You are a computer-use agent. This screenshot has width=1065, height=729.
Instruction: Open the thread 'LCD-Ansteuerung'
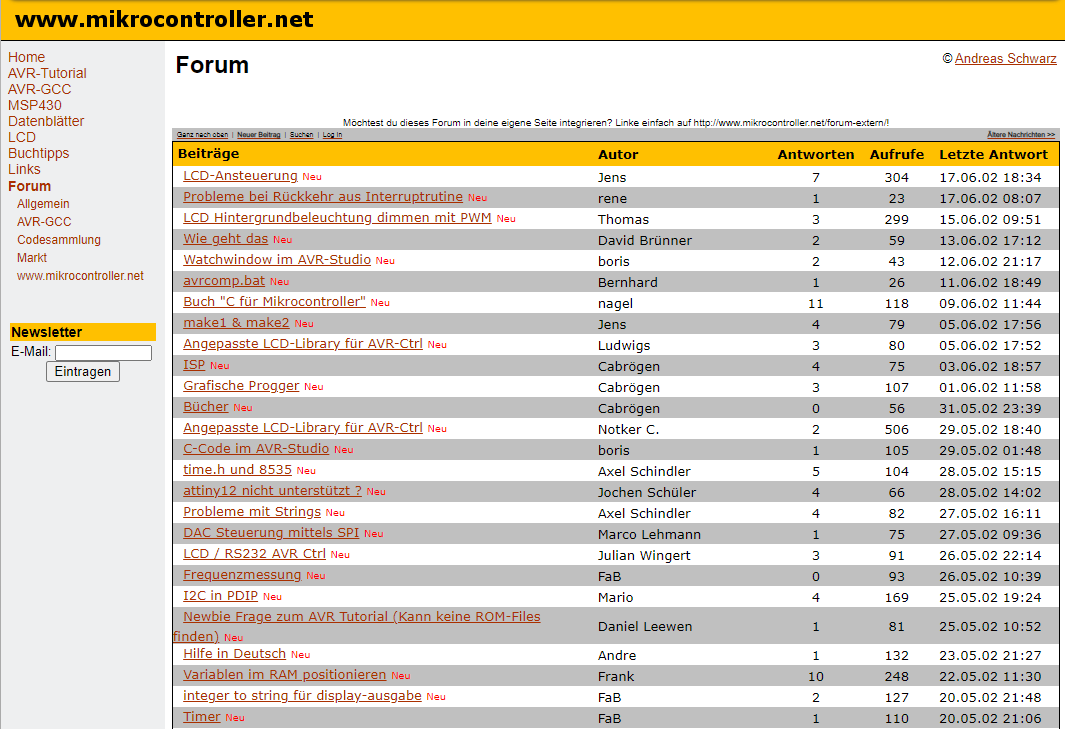(x=240, y=176)
